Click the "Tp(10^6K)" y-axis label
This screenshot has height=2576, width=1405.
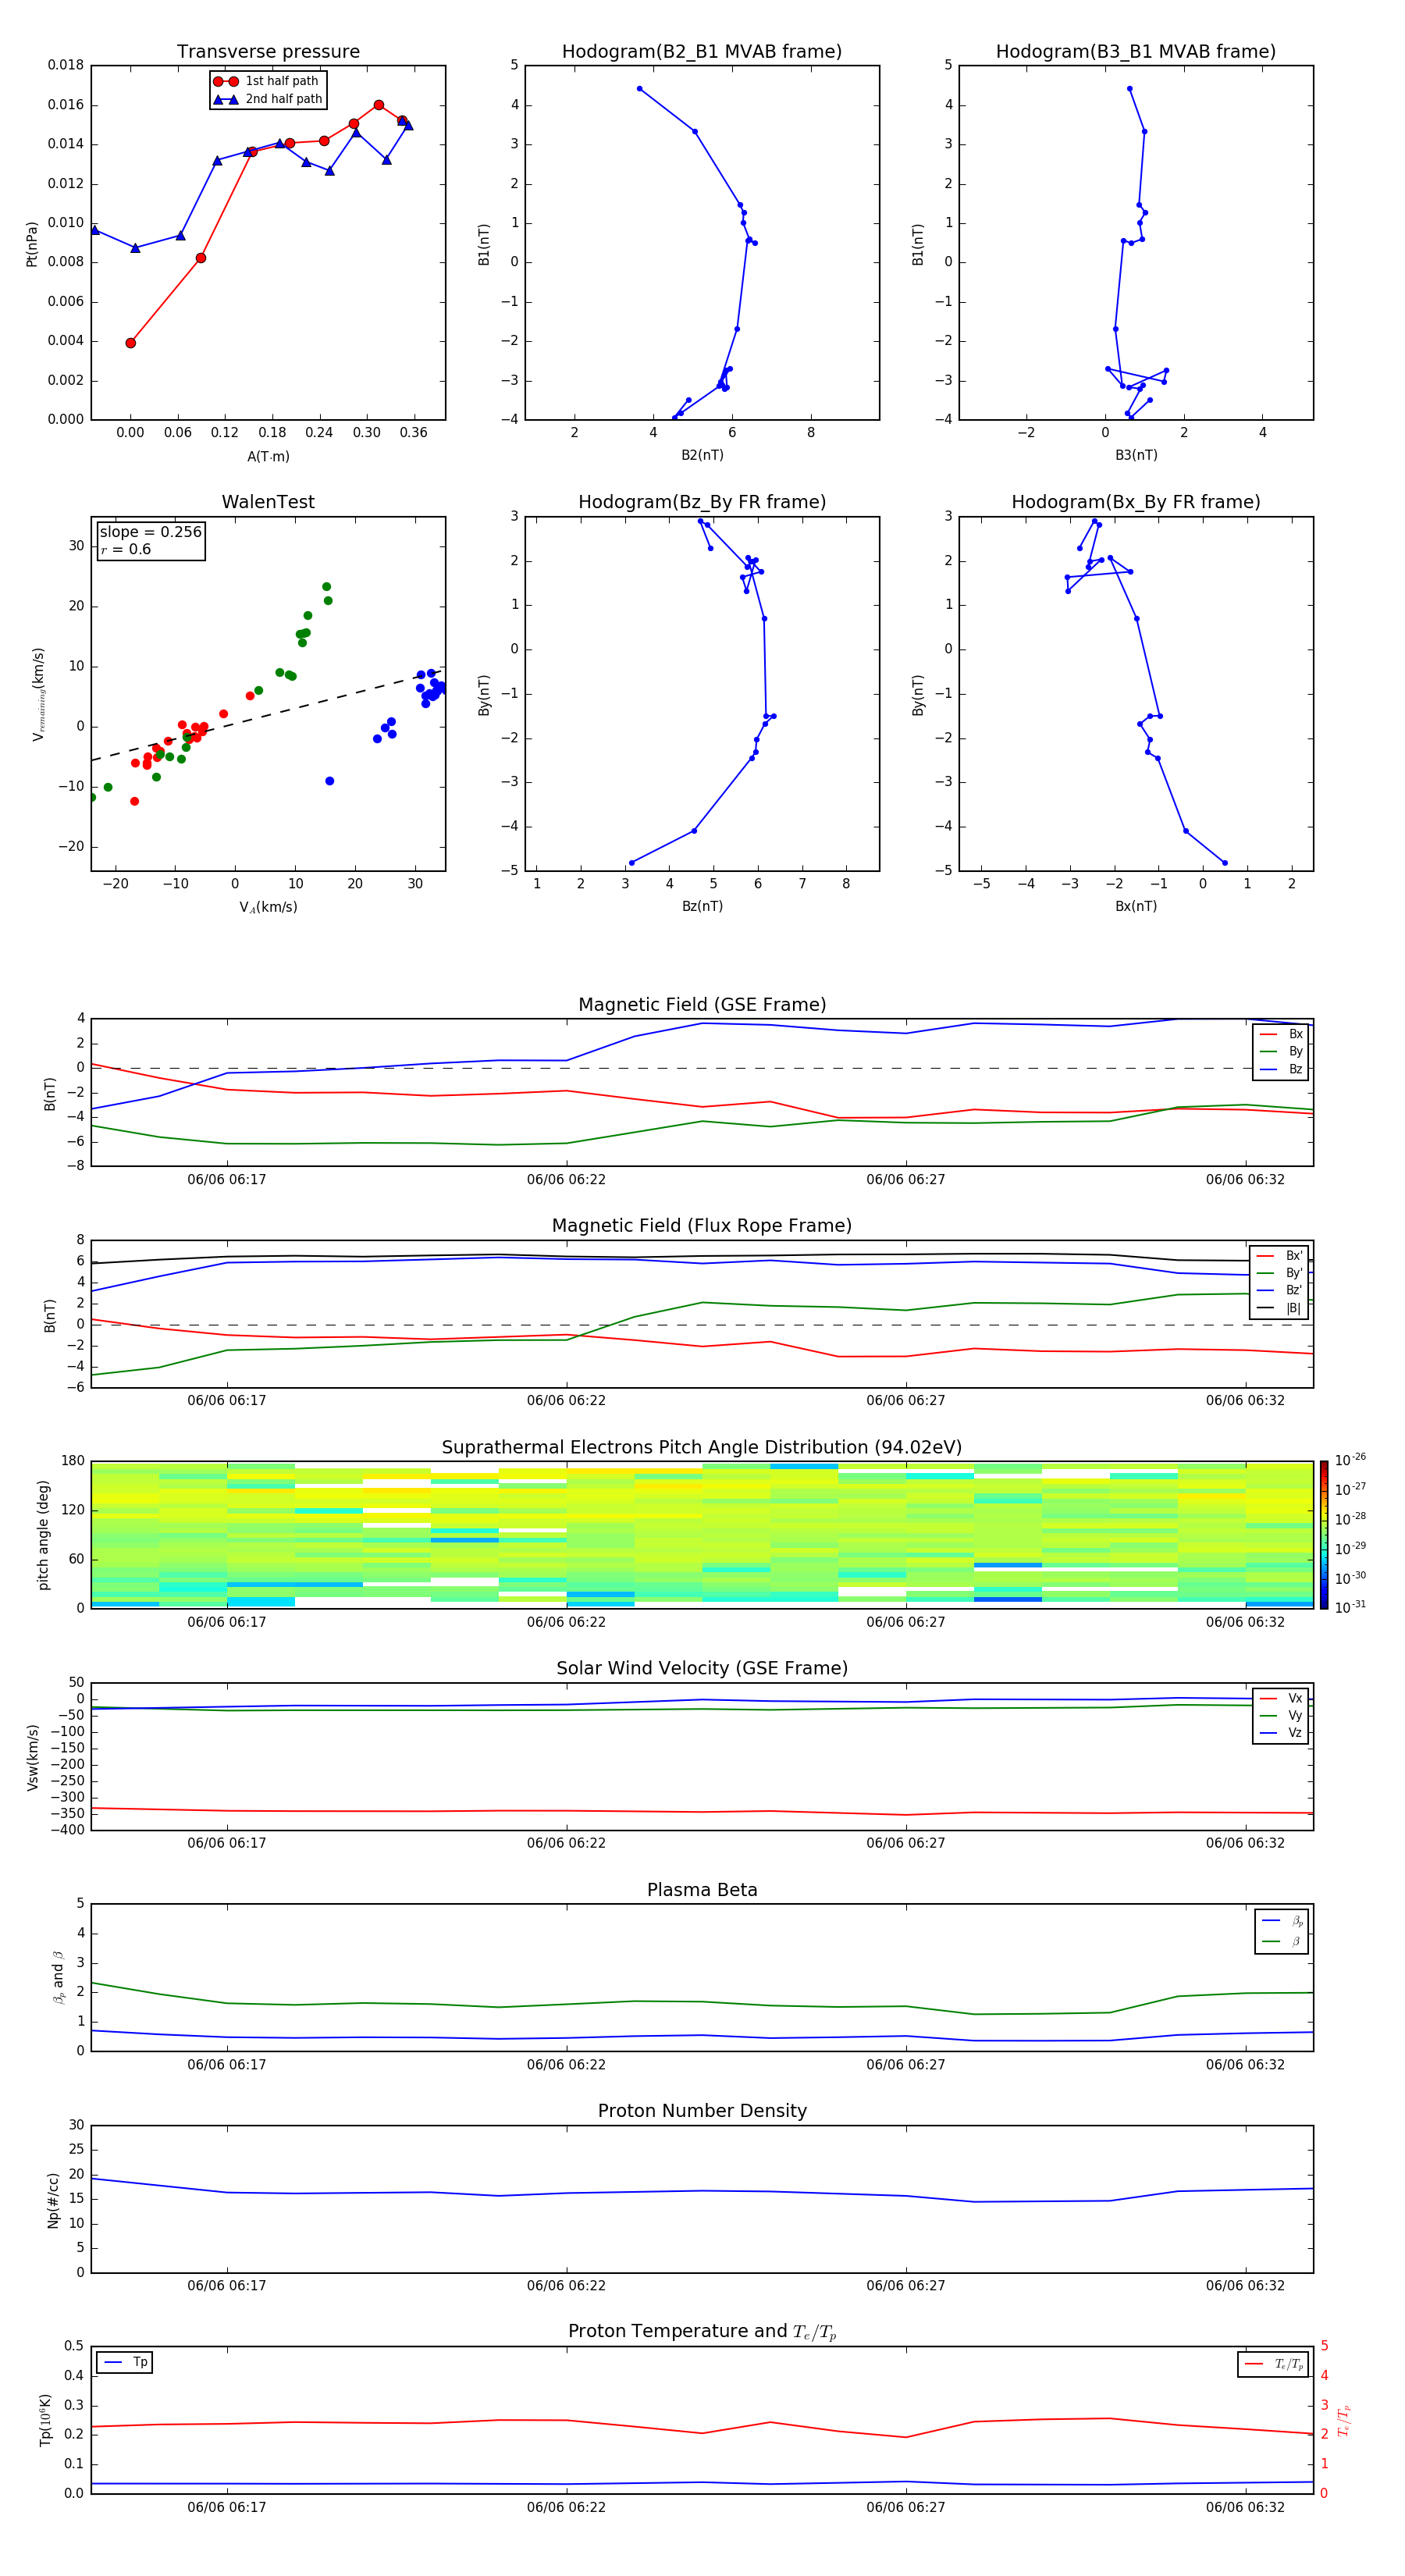(45, 2420)
